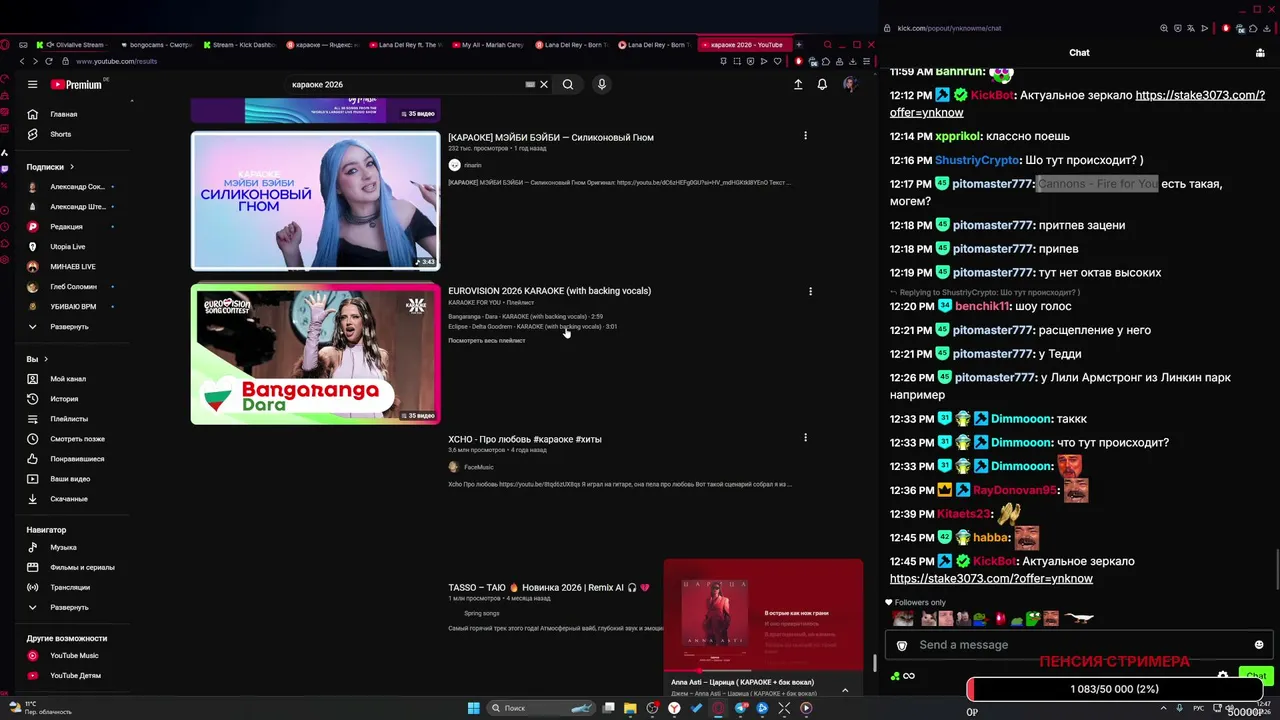Viewport: 1280px width, 720px height.
Task: Open XCHO - Про любовь video title
Action: pyautogui.click(x=525, y=439)
